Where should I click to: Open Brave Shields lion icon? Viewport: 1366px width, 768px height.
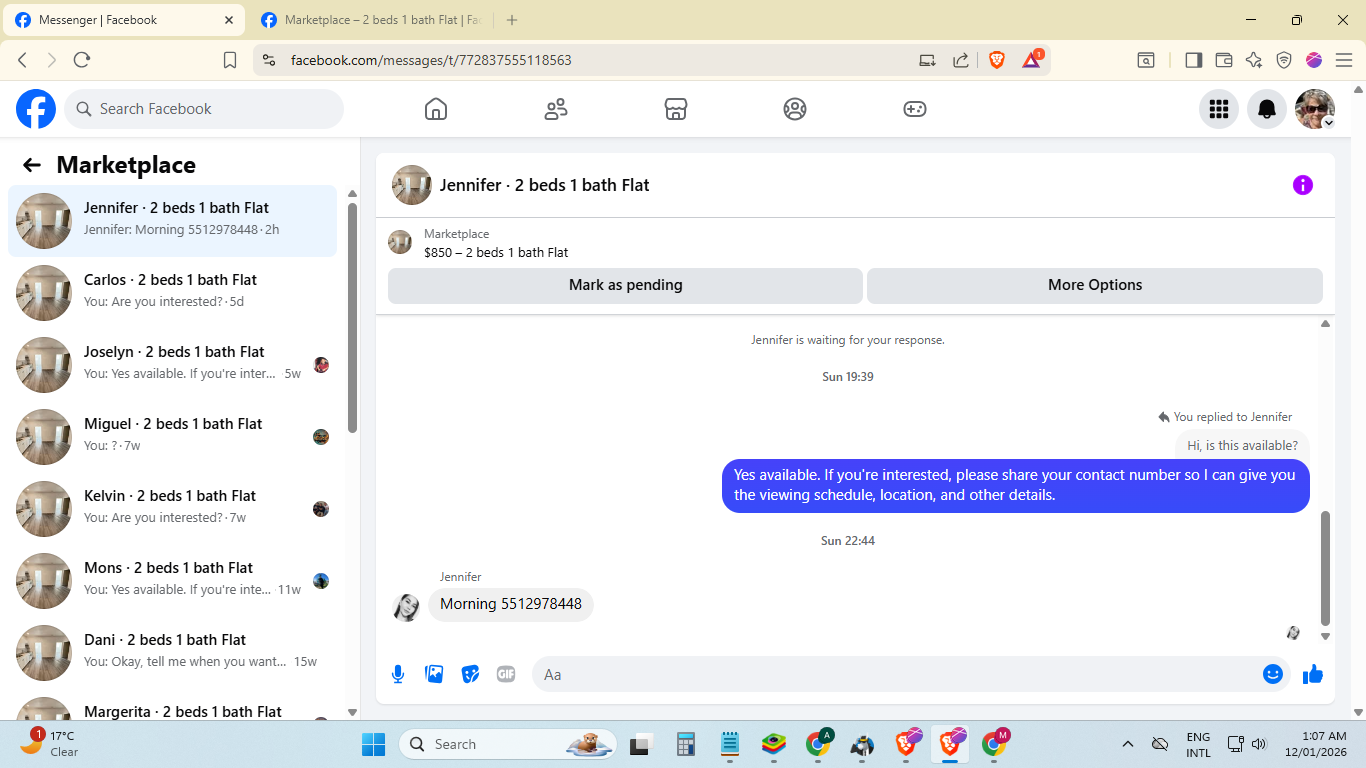tap(997, 60)
